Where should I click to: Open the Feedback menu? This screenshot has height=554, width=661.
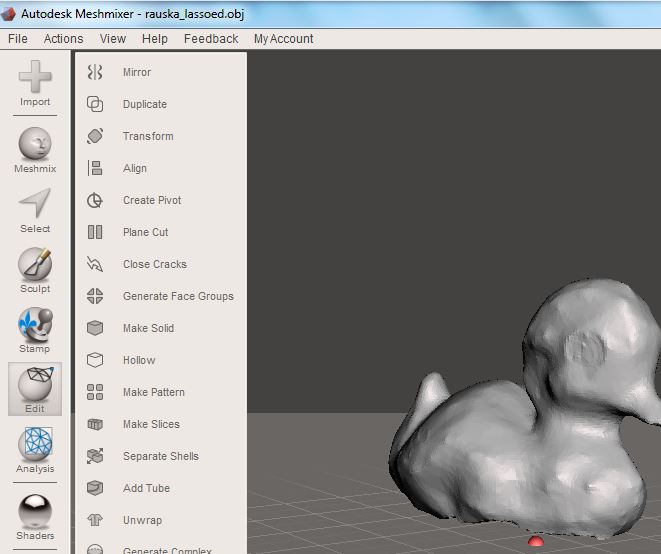pyautogui.click(x=211, y=39)
